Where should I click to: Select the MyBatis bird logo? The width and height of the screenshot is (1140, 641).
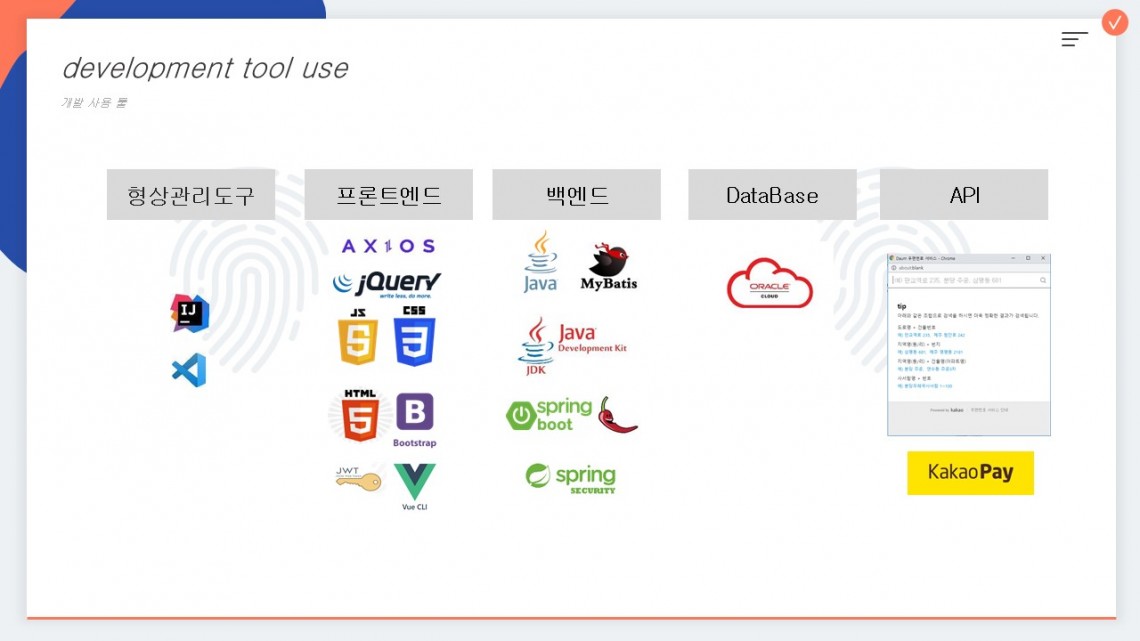pos(609,267)
